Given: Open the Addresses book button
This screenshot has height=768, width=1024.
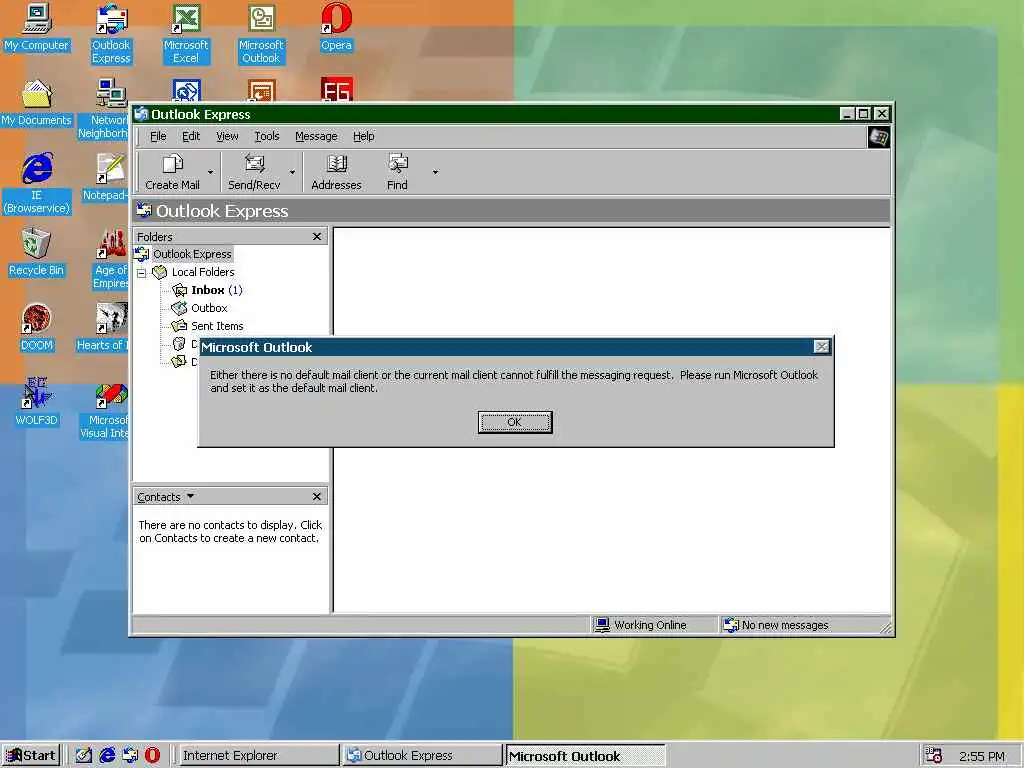Looking at the screenshot, I should (336, 172).
